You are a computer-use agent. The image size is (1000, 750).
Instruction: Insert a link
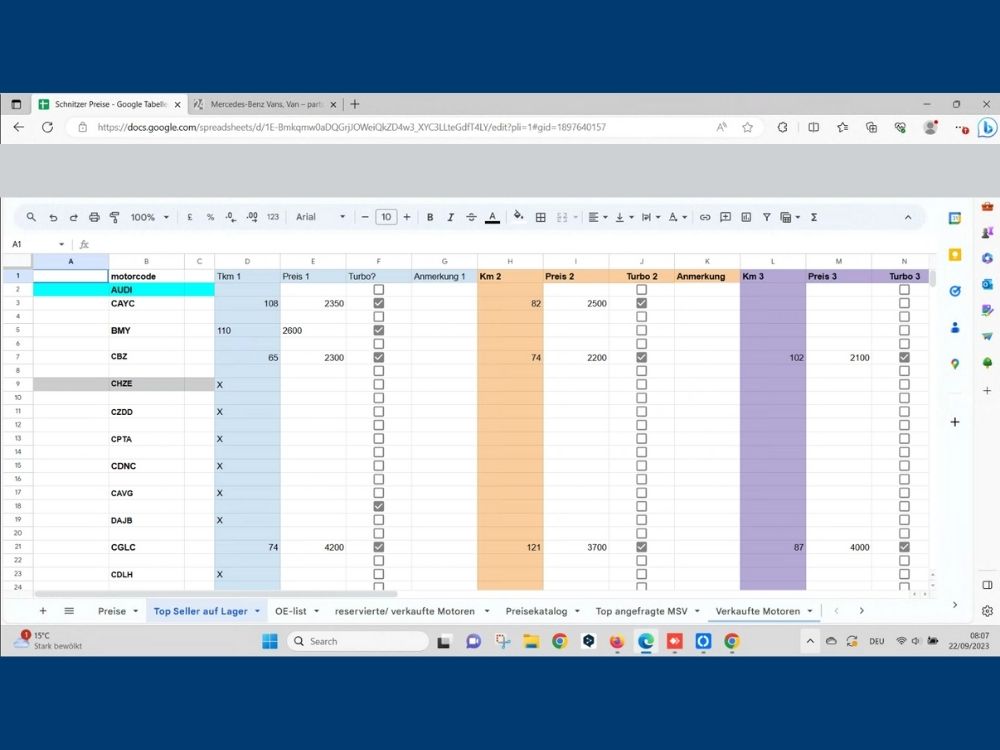(x=705, y=217)
